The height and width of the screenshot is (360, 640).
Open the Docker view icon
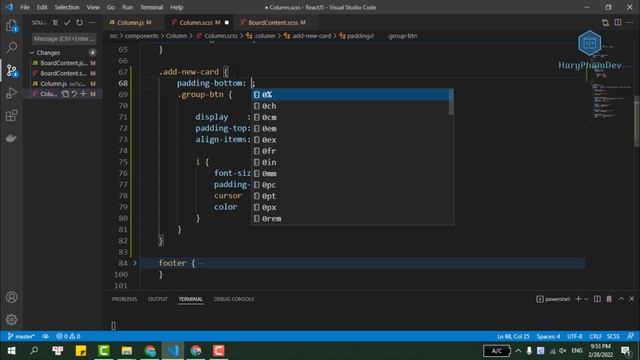(x=11, y=138)
